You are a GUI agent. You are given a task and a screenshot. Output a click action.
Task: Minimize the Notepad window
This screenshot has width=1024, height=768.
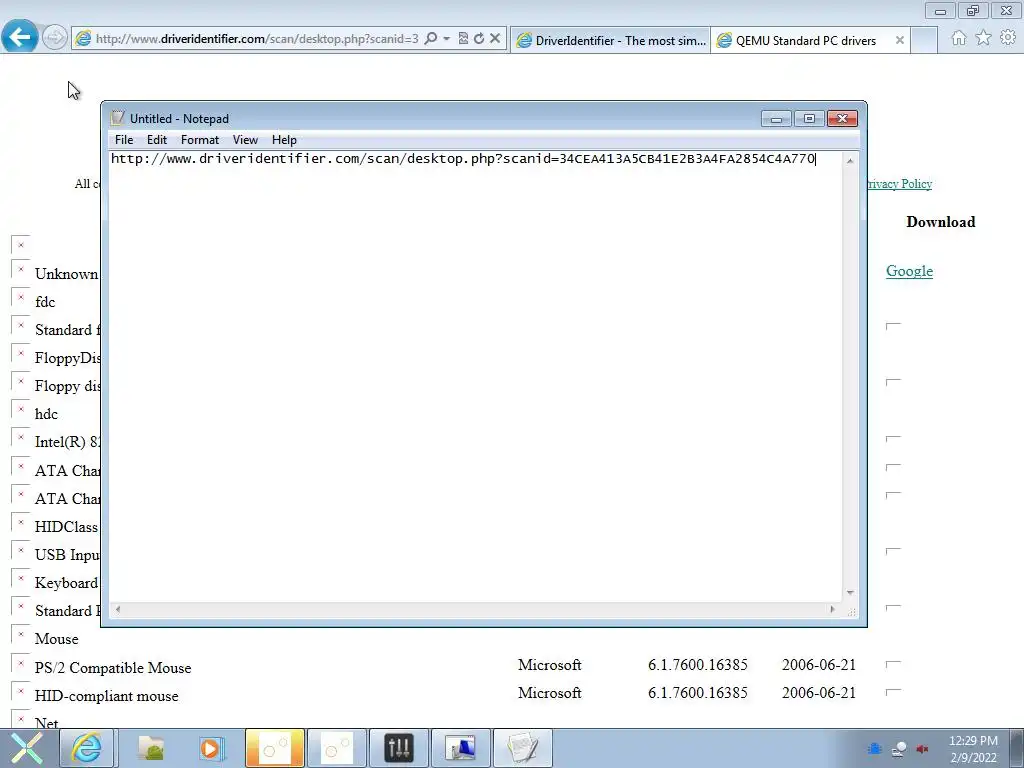(776, 118)
